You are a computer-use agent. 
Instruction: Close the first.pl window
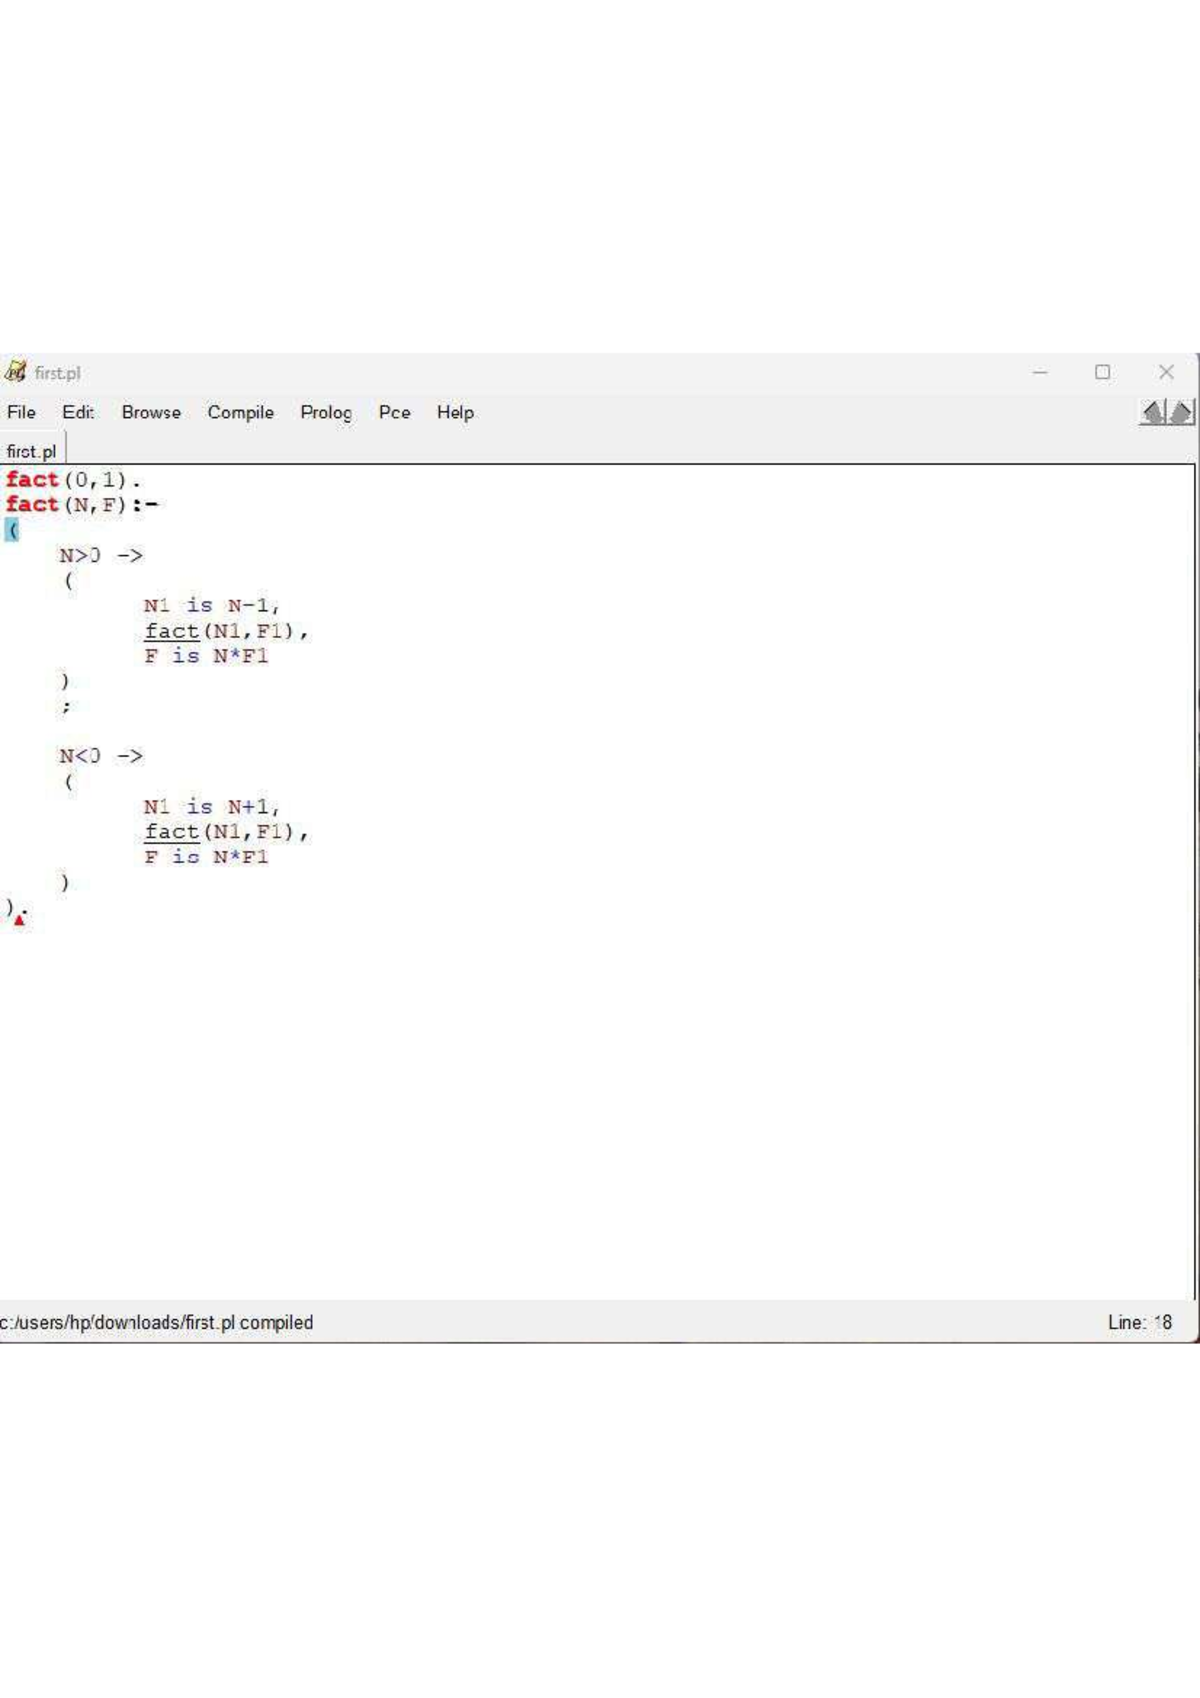(x=1166, y=372)
